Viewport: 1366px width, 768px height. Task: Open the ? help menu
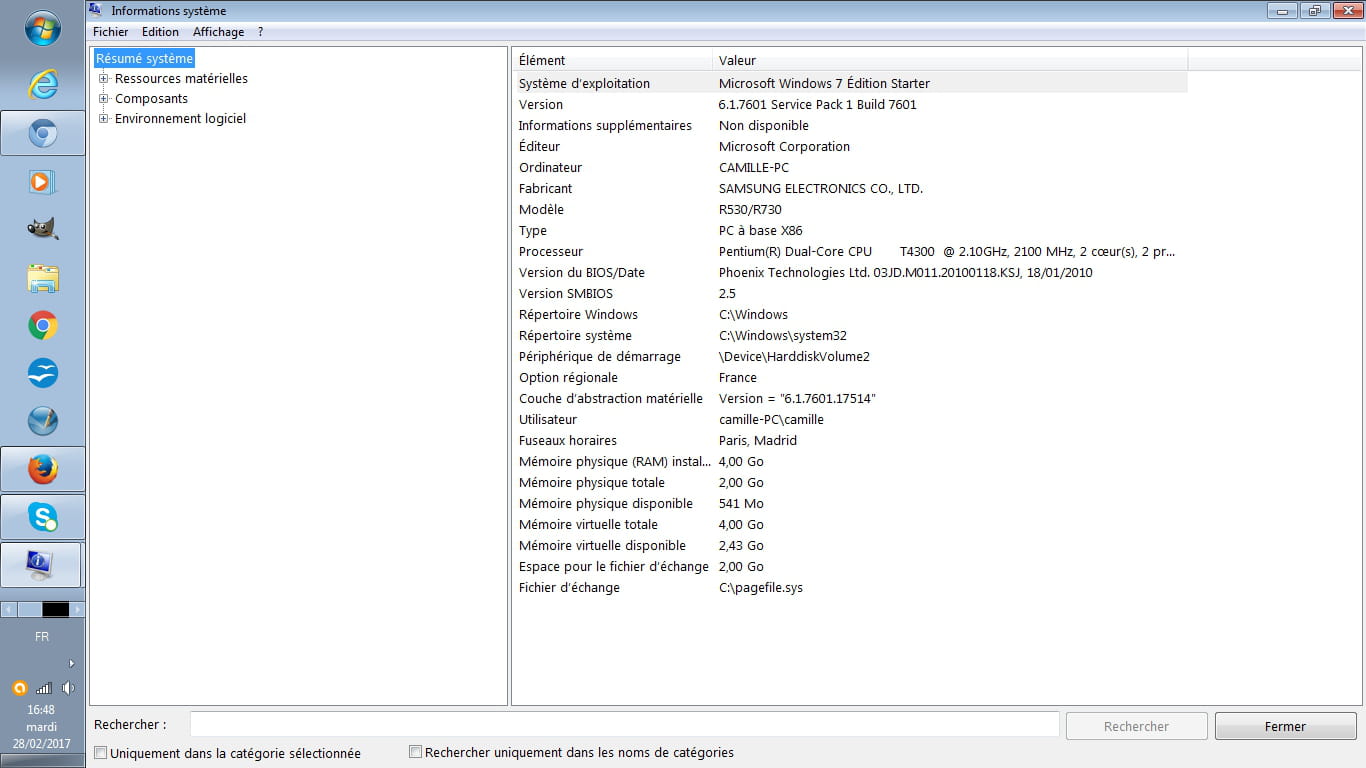click(x=260, y=32)
